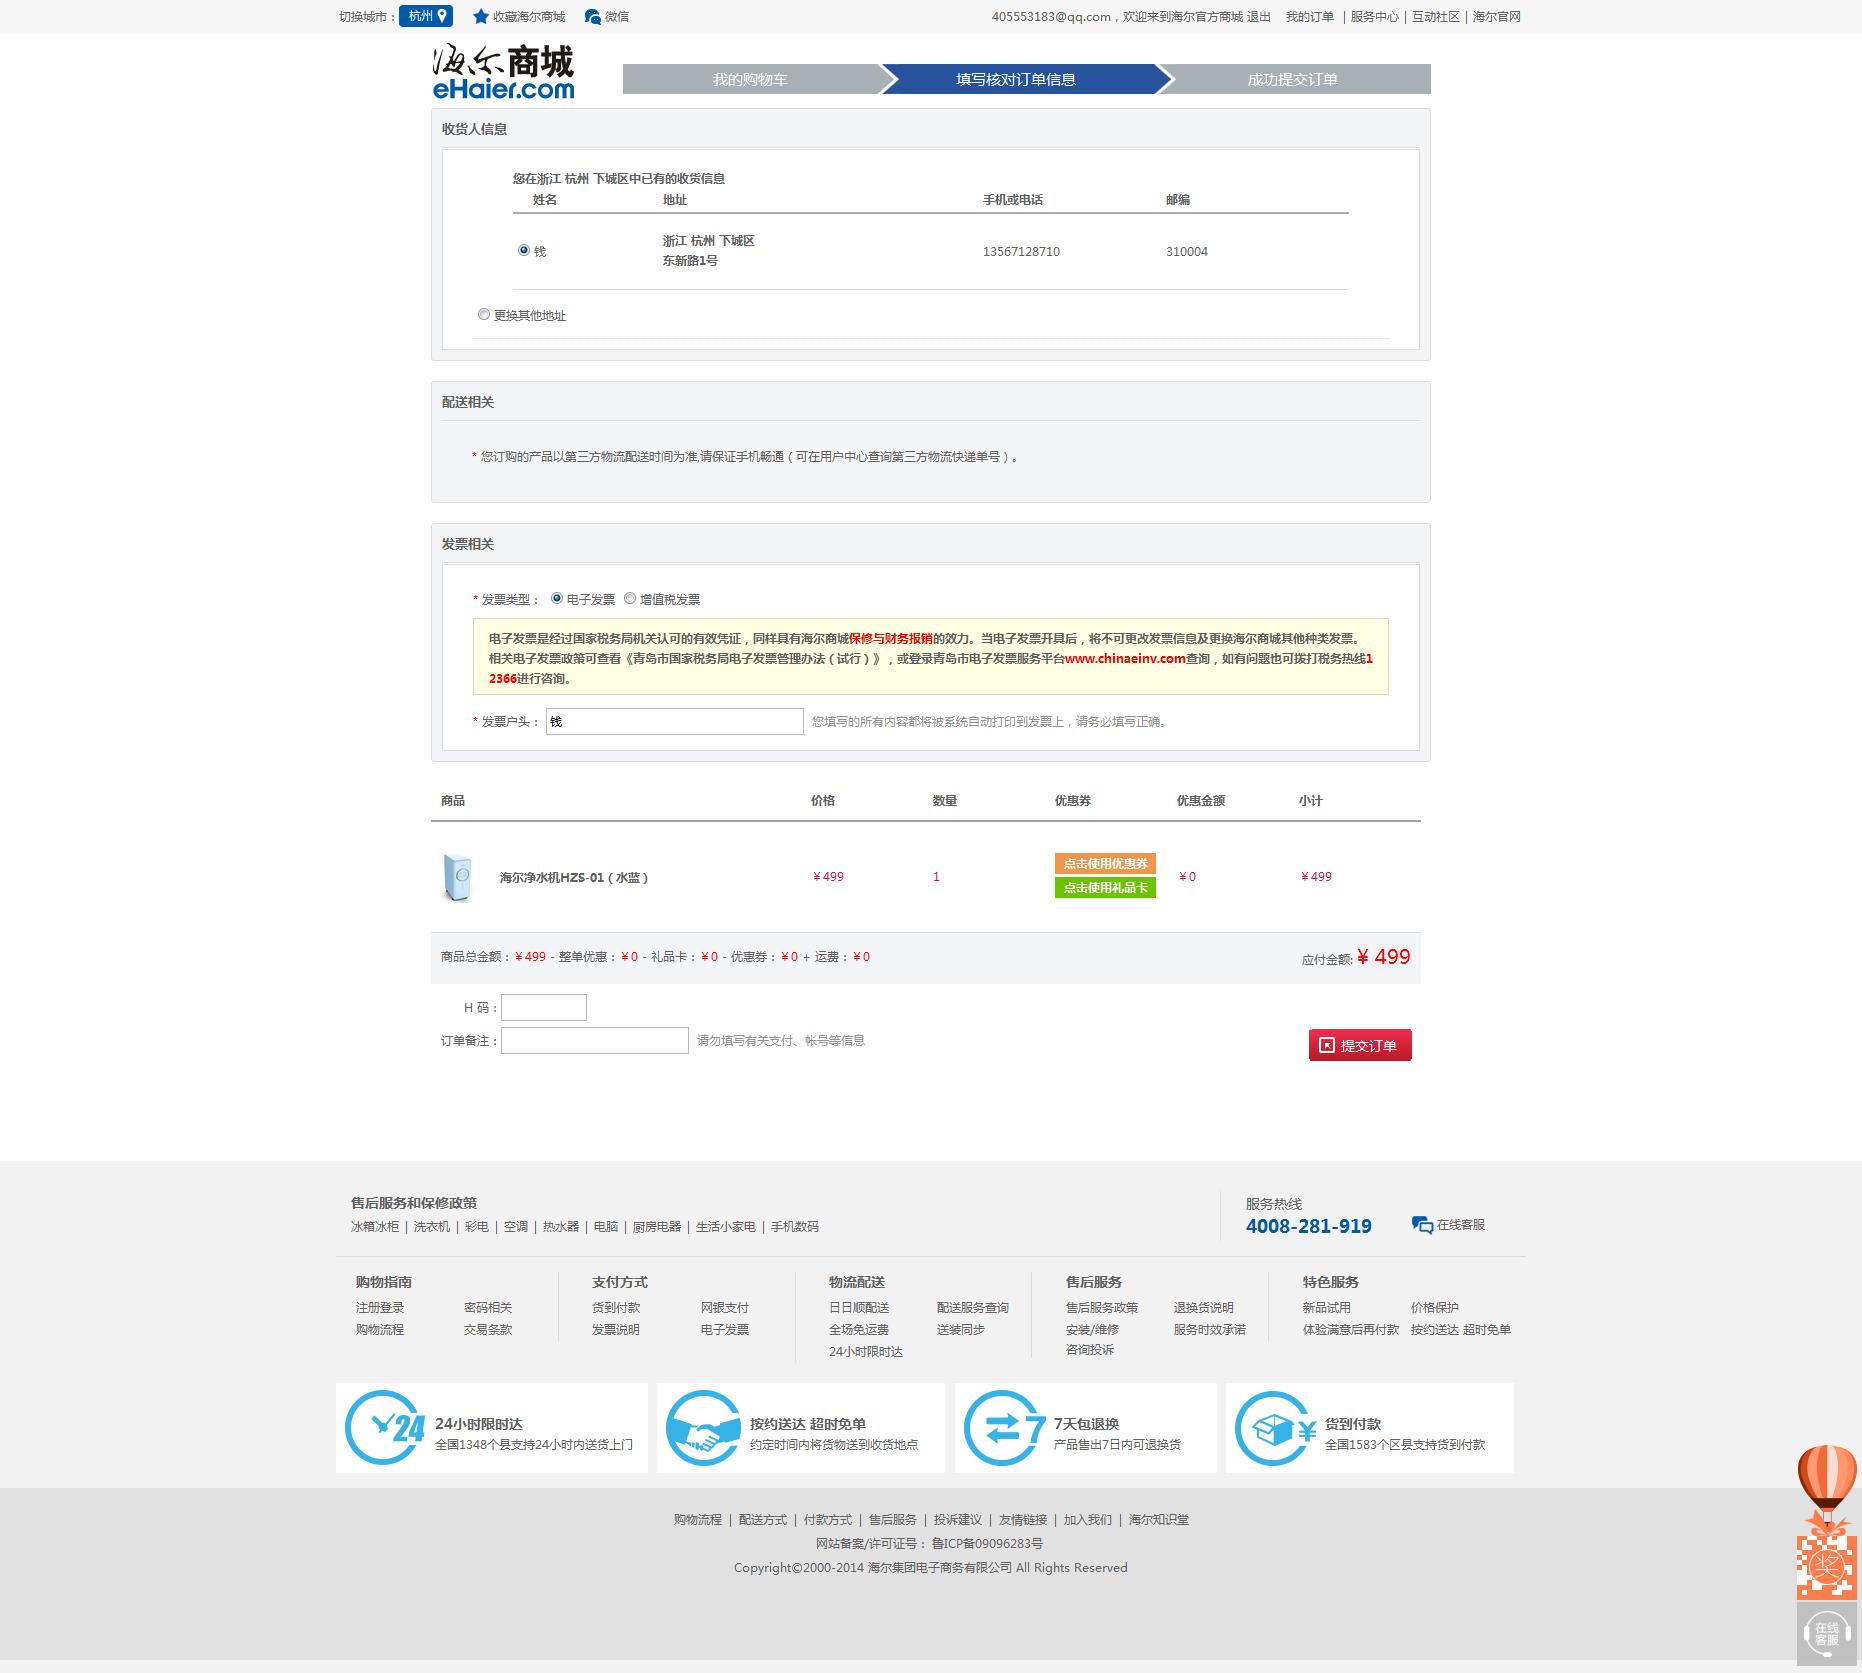The image size is (1862, 1673).
Task: Click 友情链接 in bottom navigation
Action: click(x=1023, y=1519)
